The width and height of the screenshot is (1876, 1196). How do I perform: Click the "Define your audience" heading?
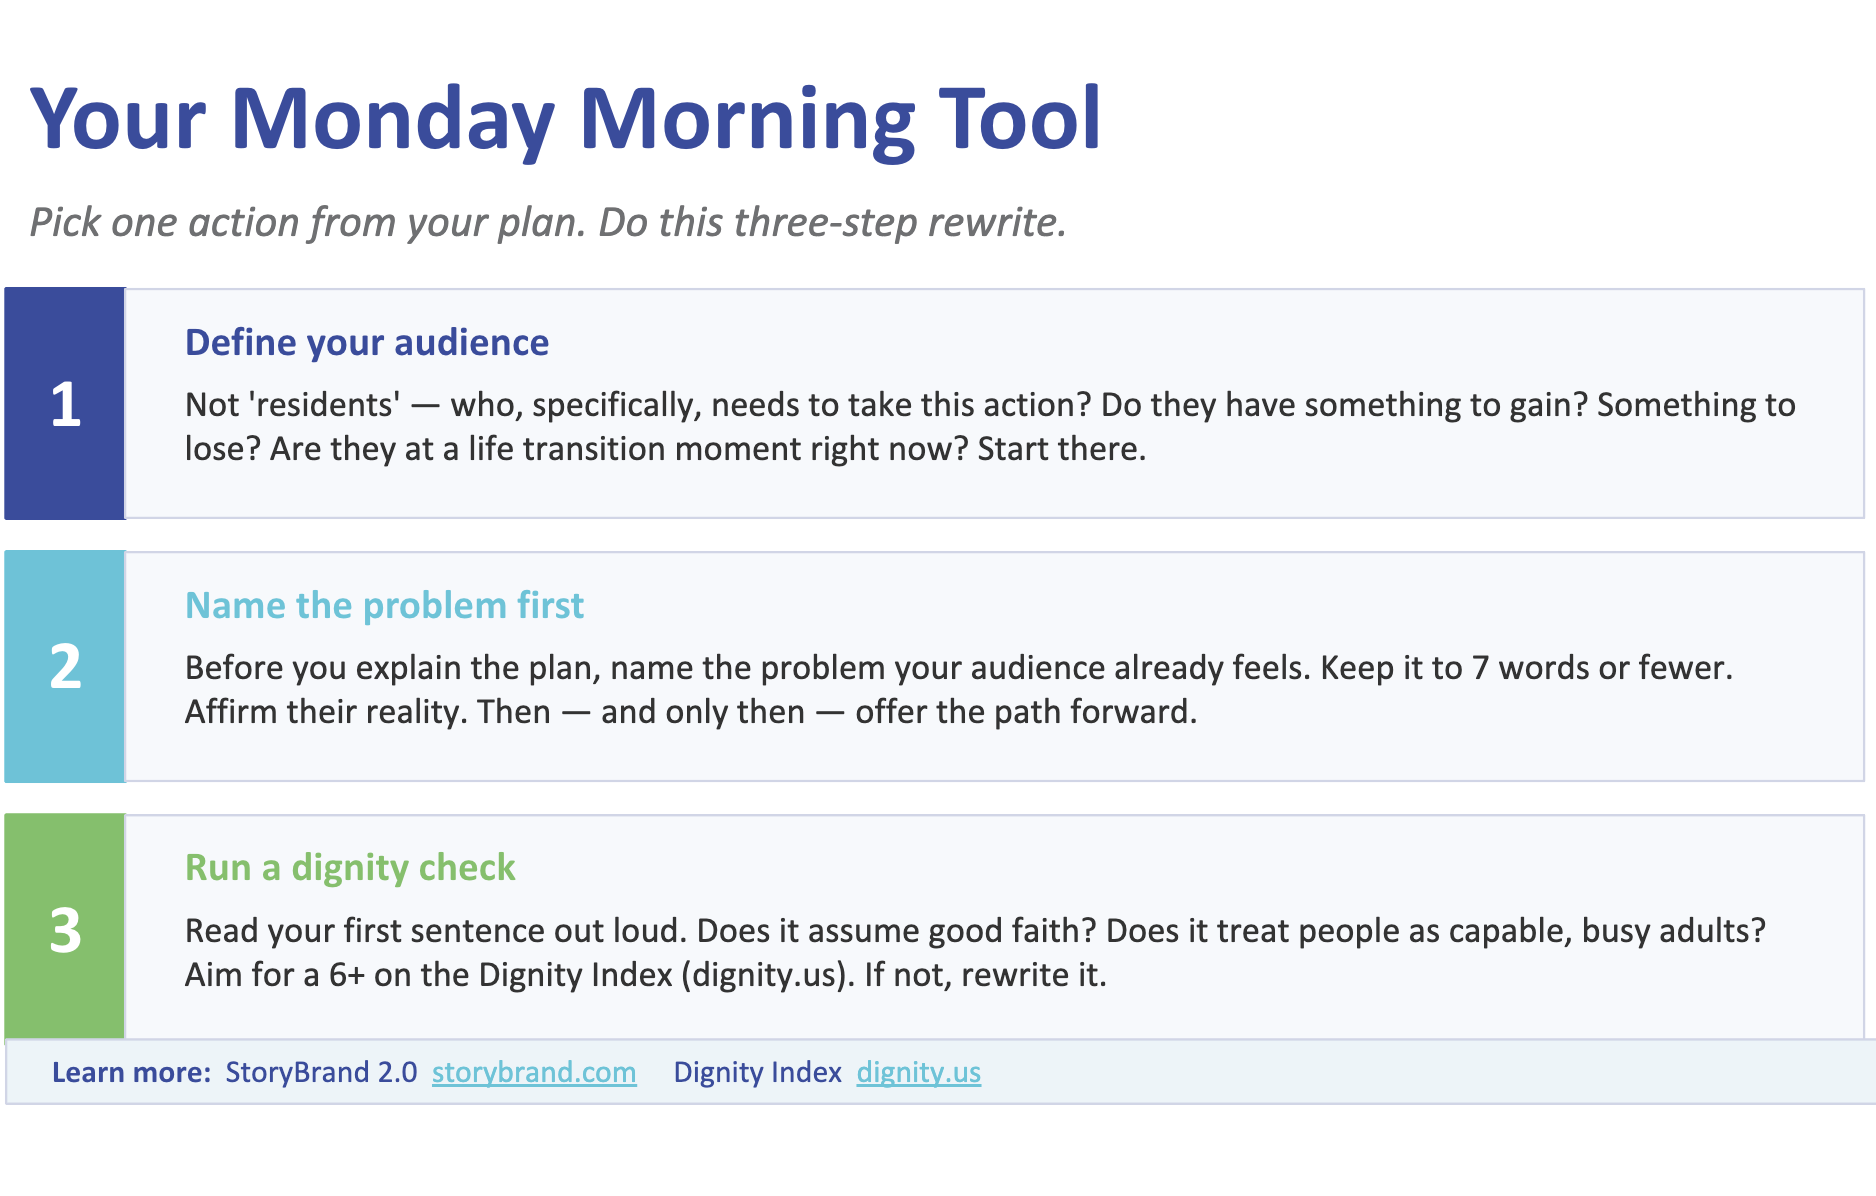[x=367, y=342]
